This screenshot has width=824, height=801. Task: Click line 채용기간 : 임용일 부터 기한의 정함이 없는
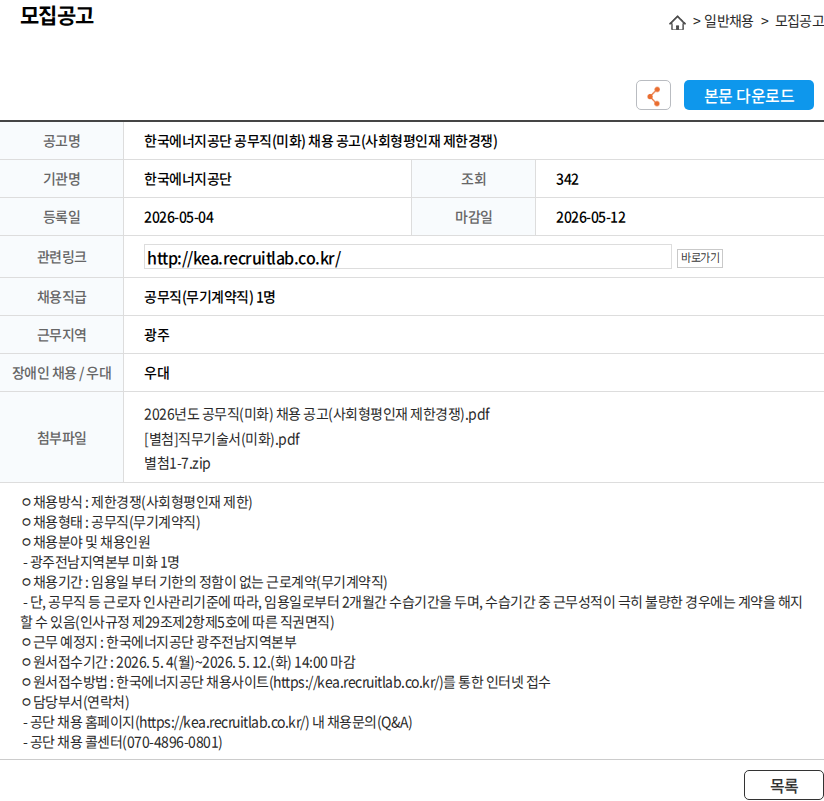click(x=204, y=582)
